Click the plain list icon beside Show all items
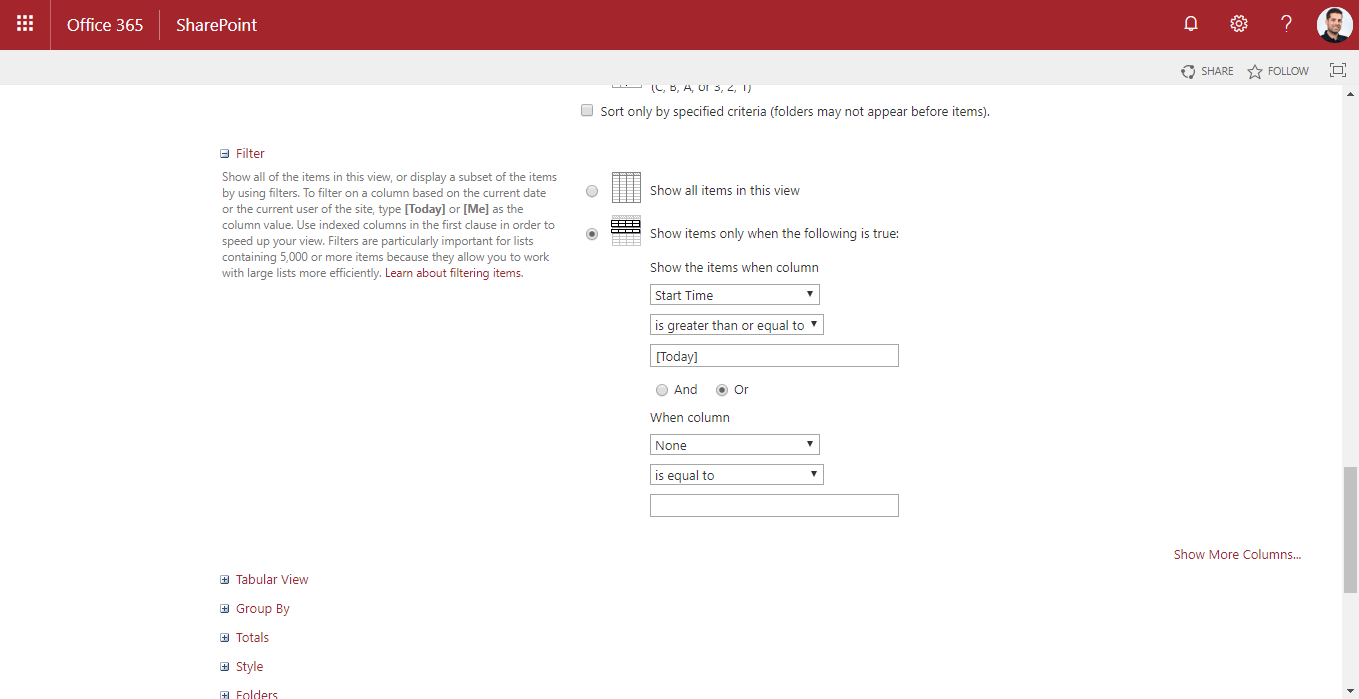The height and width of the screenshot is (699, 1359). pyautogui.click(x=626, y=188)
